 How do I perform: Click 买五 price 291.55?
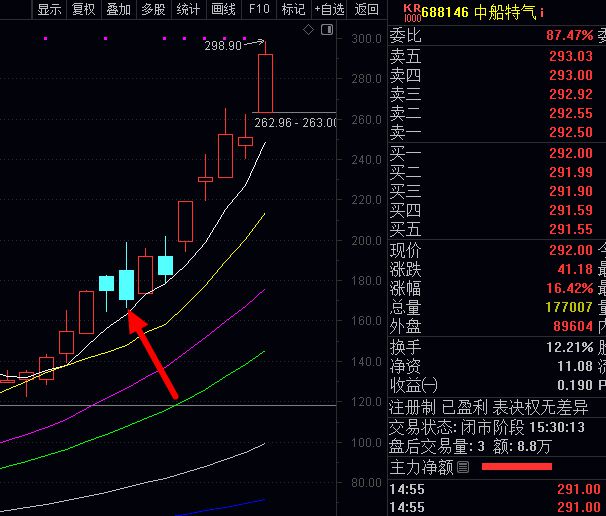pyautogui.click(x=571, y=229)
